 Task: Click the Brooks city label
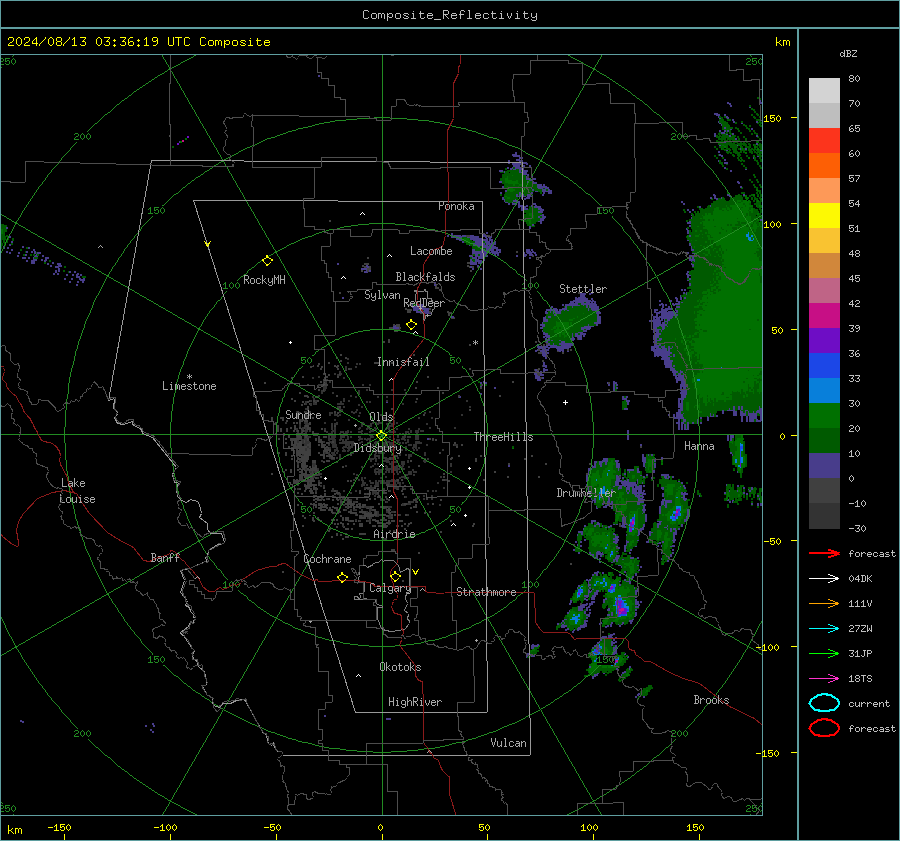tap(711, 700)
